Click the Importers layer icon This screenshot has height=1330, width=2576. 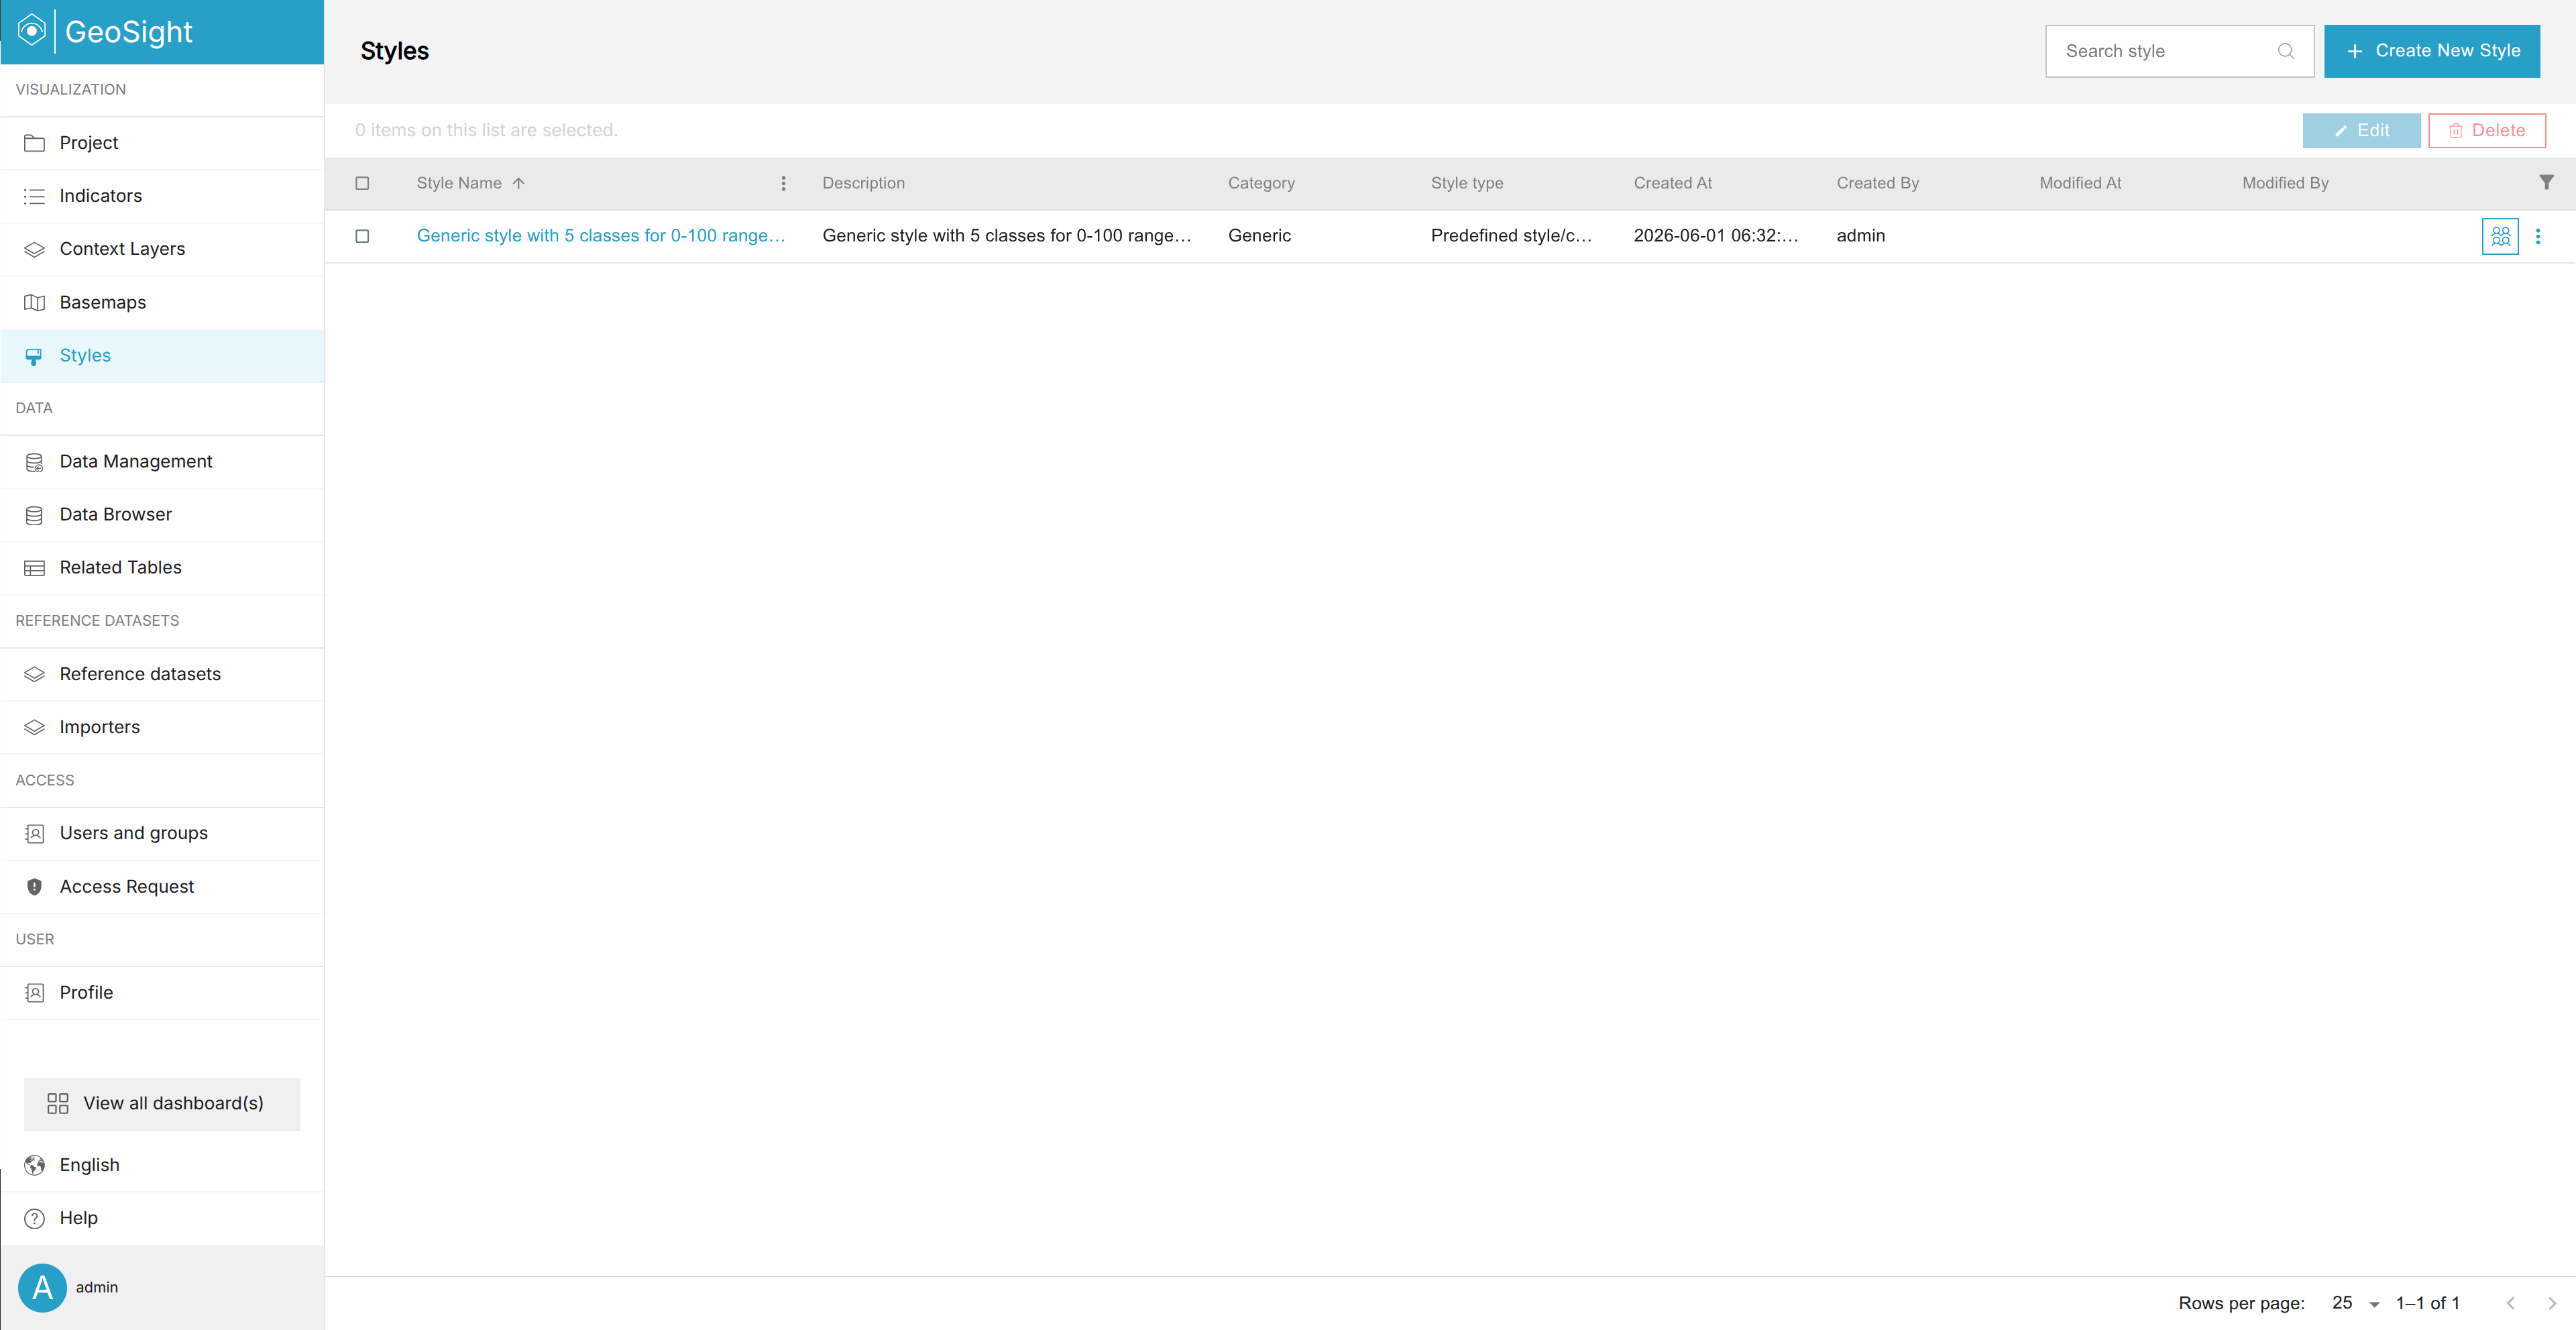[x=34, y=727]
